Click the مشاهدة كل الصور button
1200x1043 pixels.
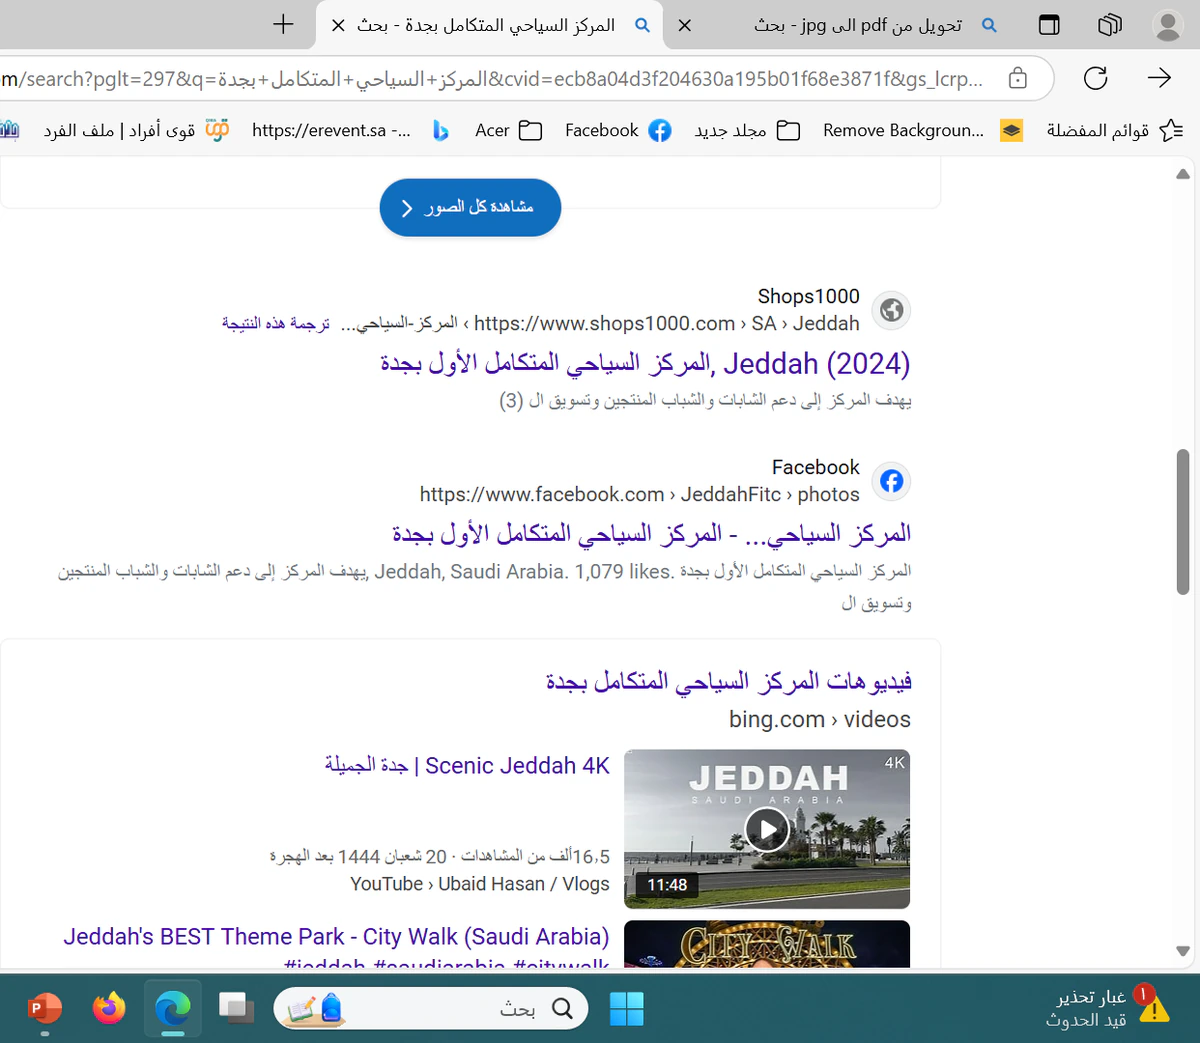470,207
